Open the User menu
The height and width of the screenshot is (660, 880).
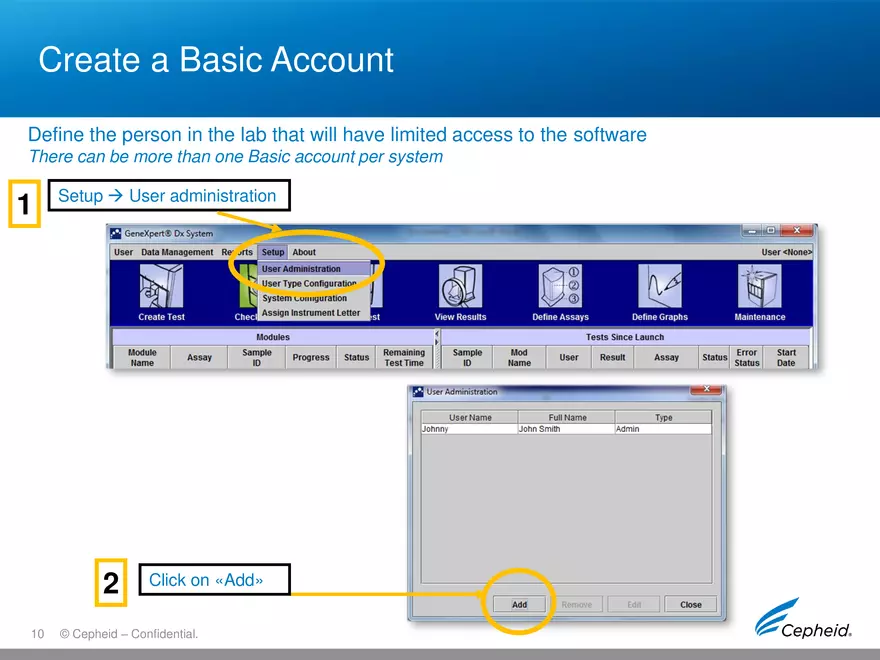[x=123, y=252]
